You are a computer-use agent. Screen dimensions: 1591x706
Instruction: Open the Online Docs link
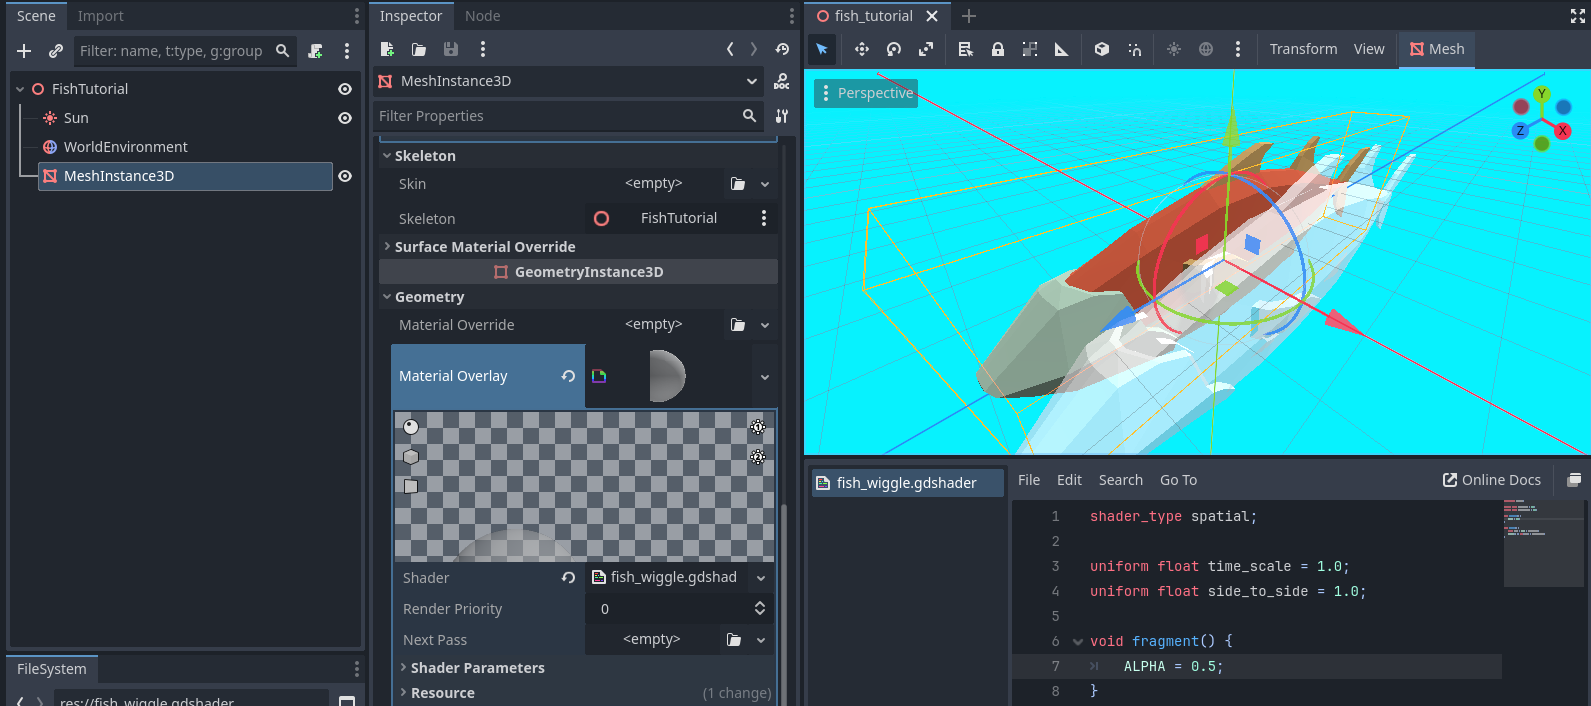pyautogui.click(x=1491, y=480)
